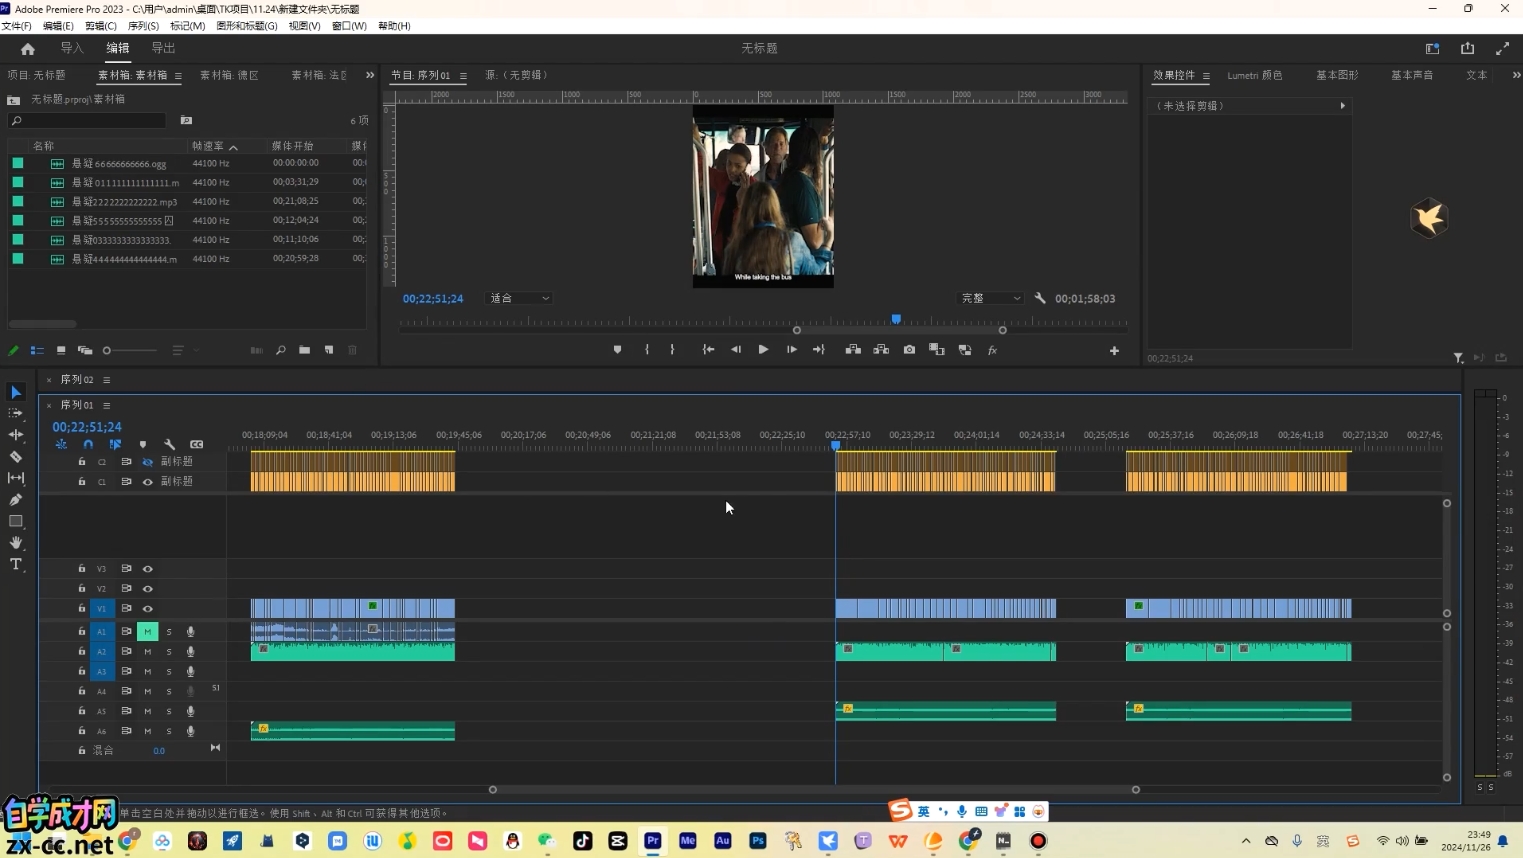Switch project panel to list view
This screenshot has height=858, width=1523.
(x=37, y=350)
